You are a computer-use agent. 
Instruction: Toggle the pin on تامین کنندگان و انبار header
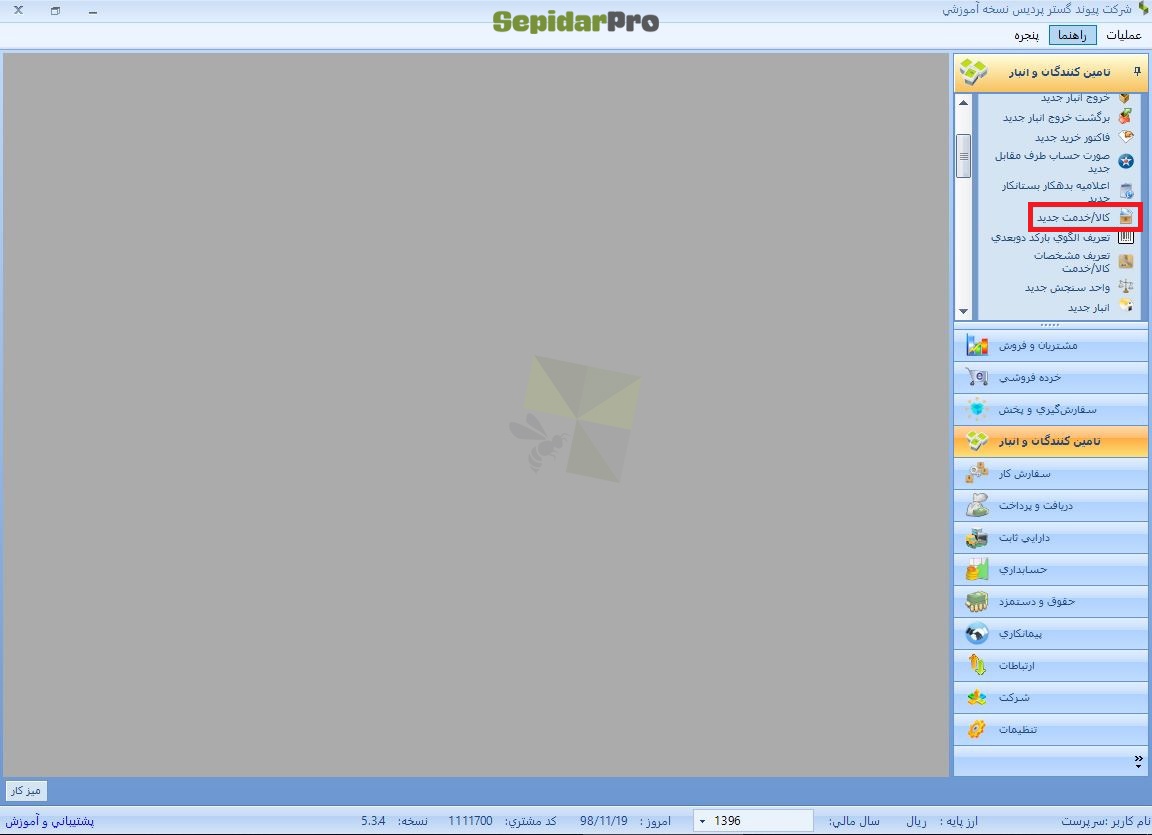1137,71
